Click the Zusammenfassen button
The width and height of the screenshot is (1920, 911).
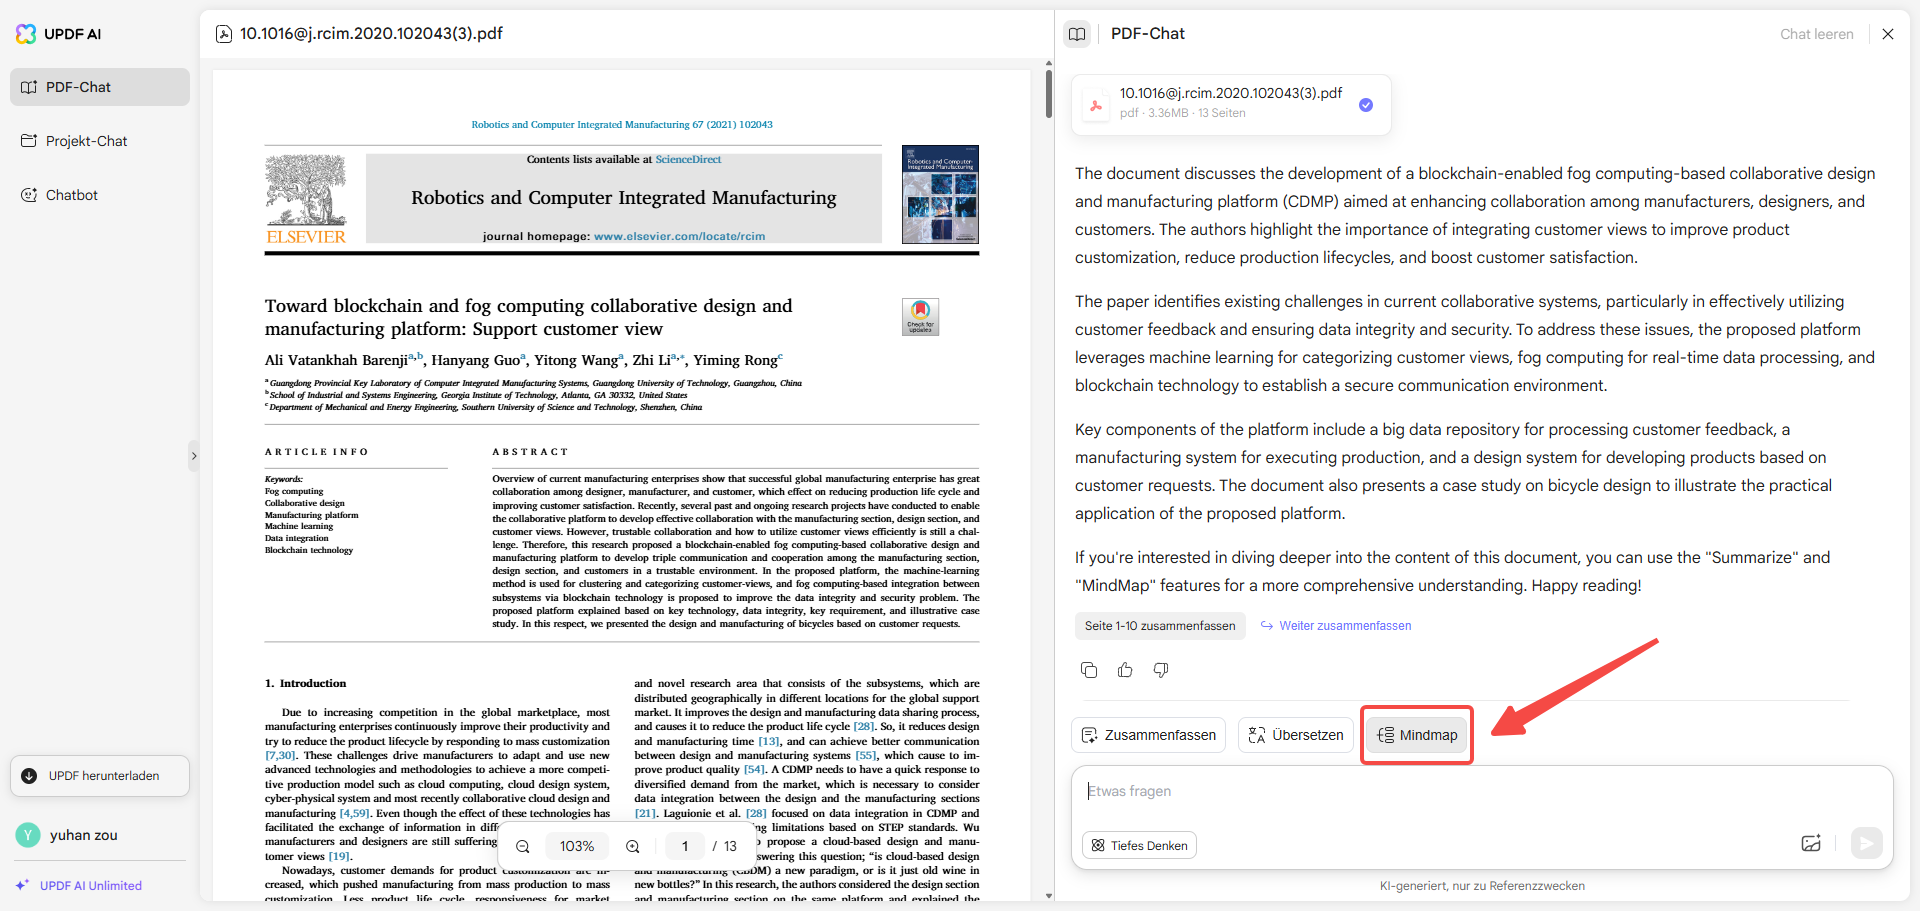(x=1149, y=735)
